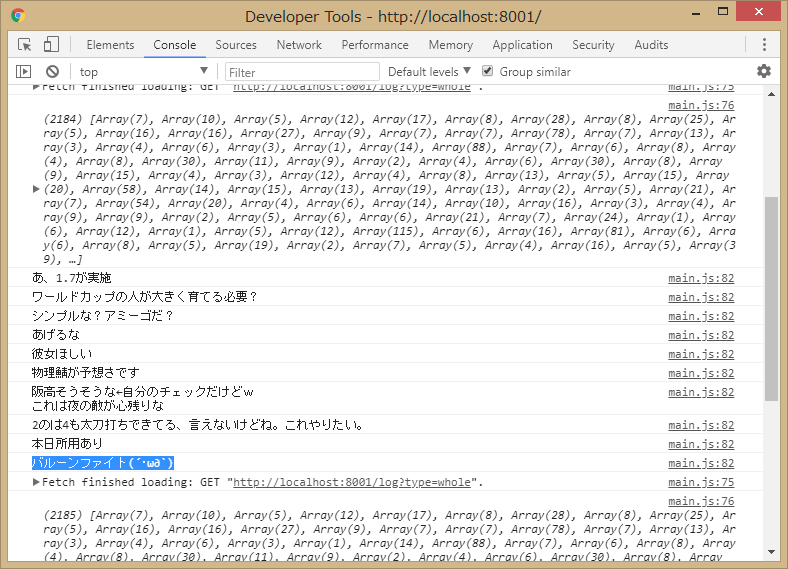788x569 pixels.
Task: Clear the console with the ban icon
Action: [52, 72]
